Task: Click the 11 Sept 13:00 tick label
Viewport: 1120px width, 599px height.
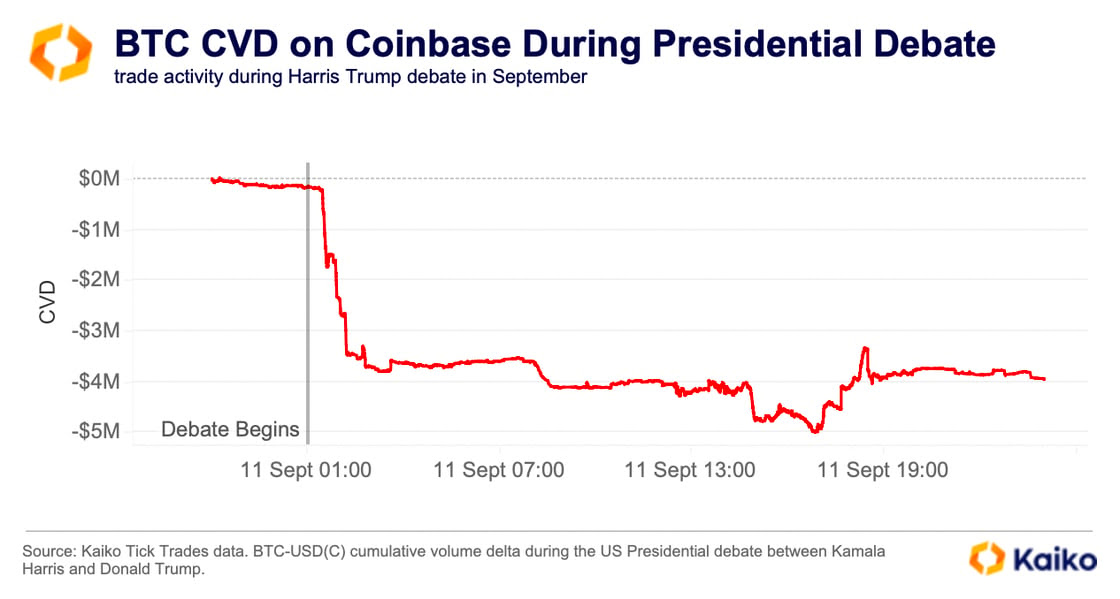Action: coord(690,470)
